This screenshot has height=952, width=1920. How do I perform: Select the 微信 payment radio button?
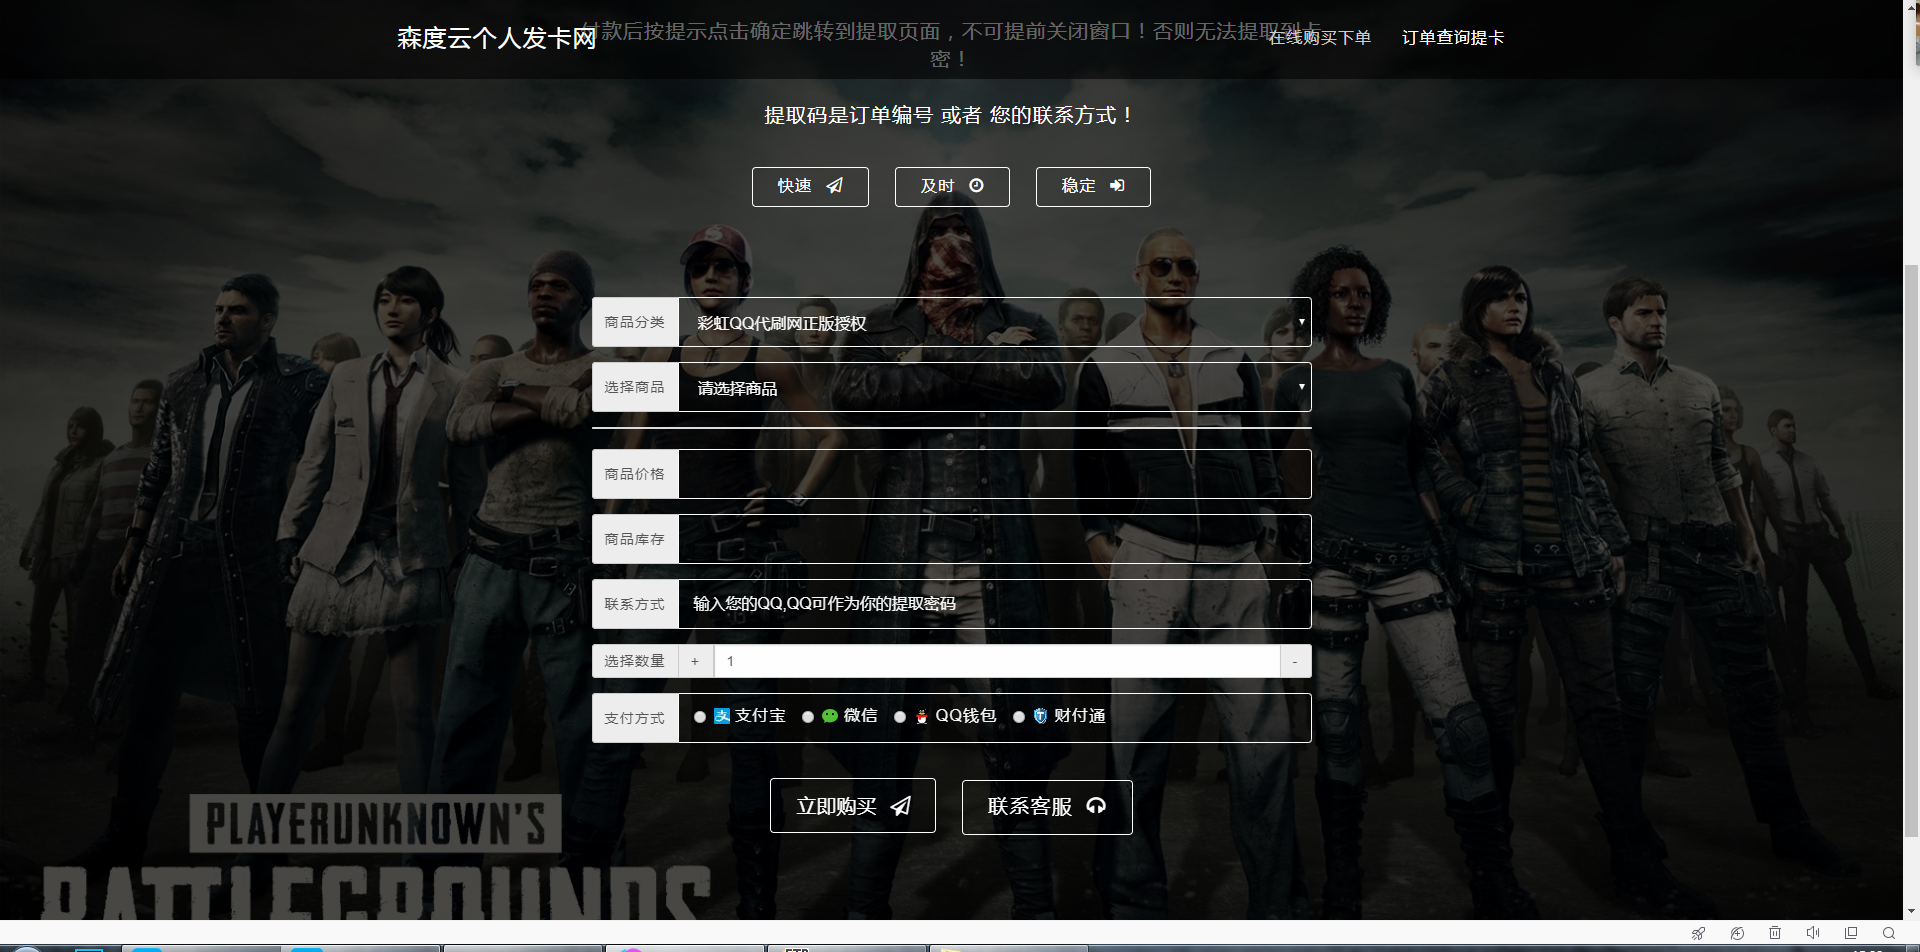(x=808, y=717)
